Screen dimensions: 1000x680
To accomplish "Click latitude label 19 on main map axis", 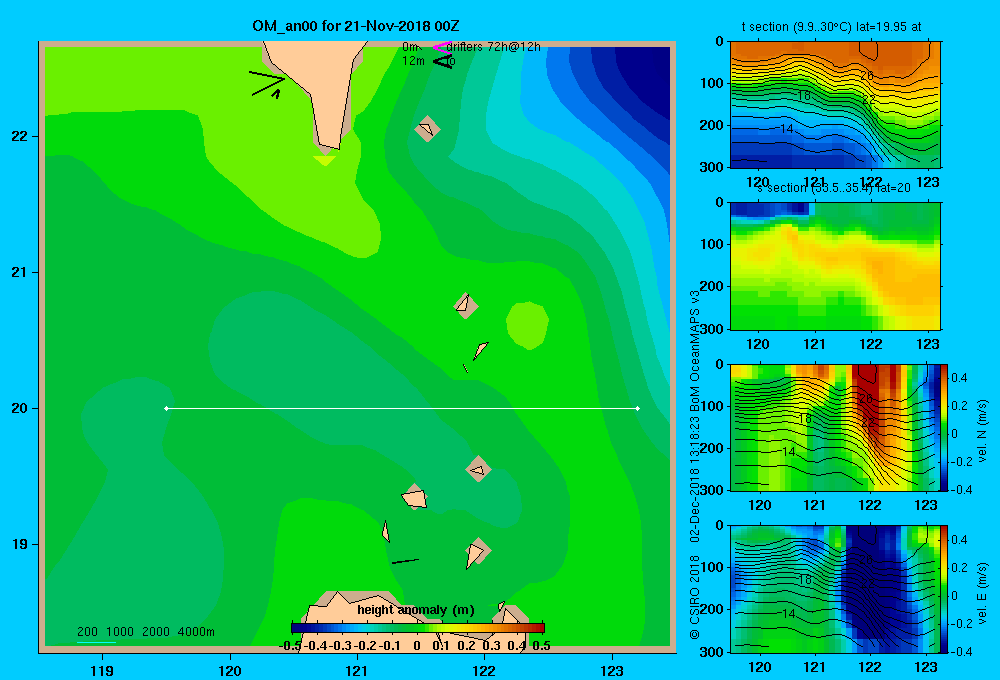I will click(x=19, y=544).
